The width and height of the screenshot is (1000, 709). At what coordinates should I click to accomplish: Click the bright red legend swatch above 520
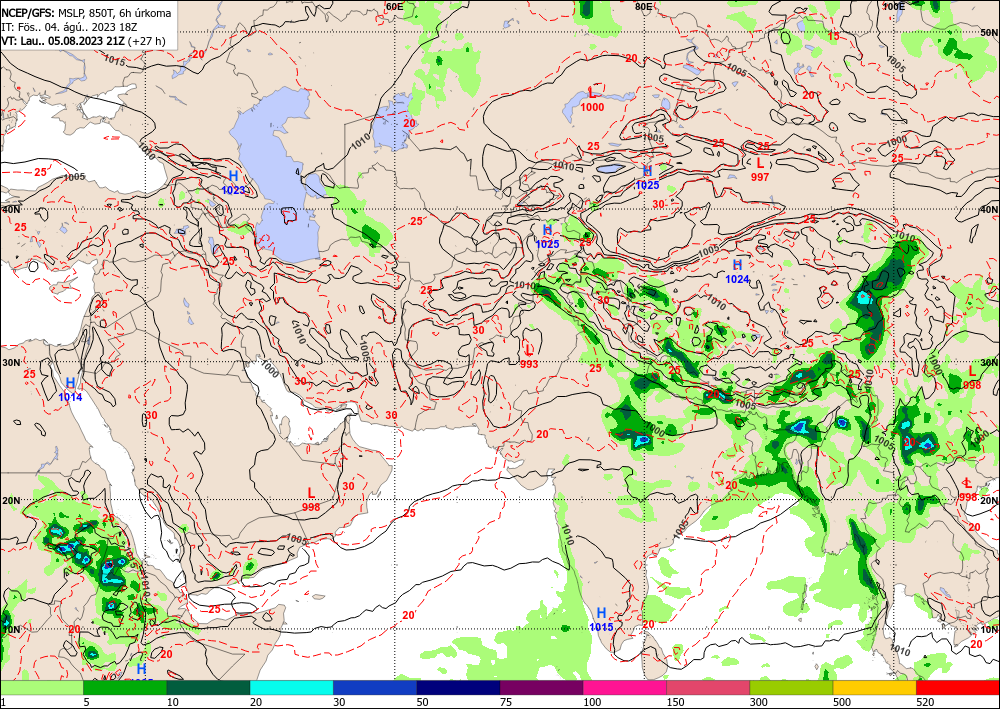pos(958,687)
